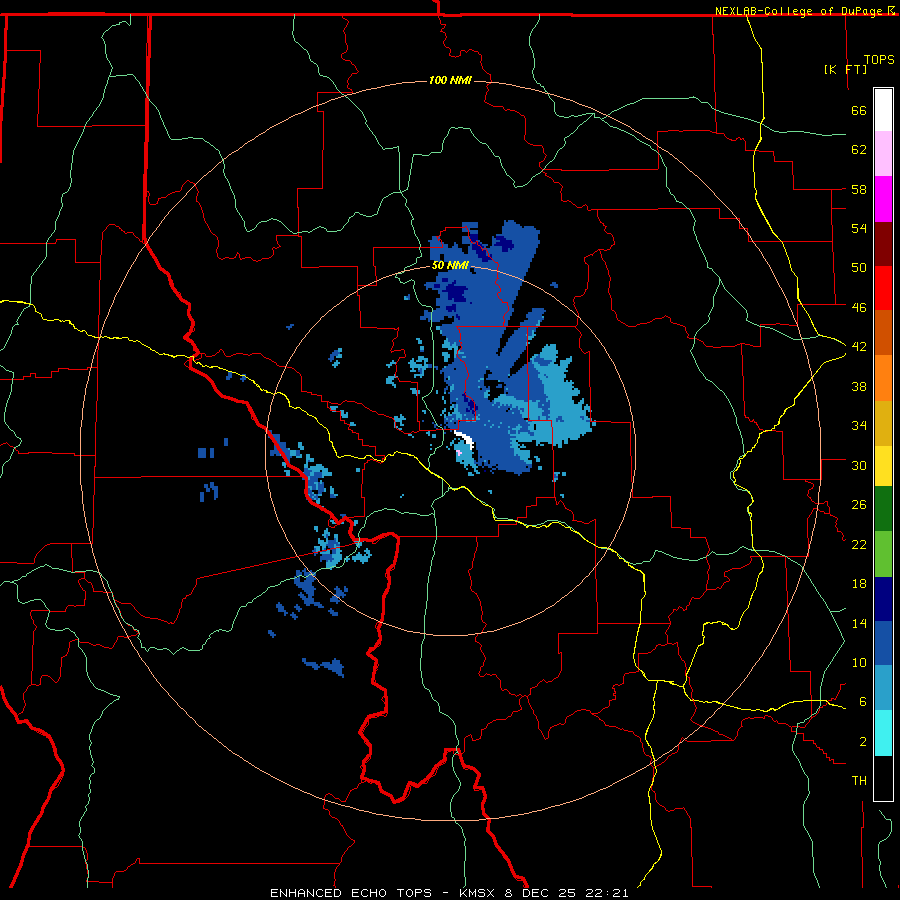Click the 42 value on legend scale
The image size is (900, 900).
point(859,347)
